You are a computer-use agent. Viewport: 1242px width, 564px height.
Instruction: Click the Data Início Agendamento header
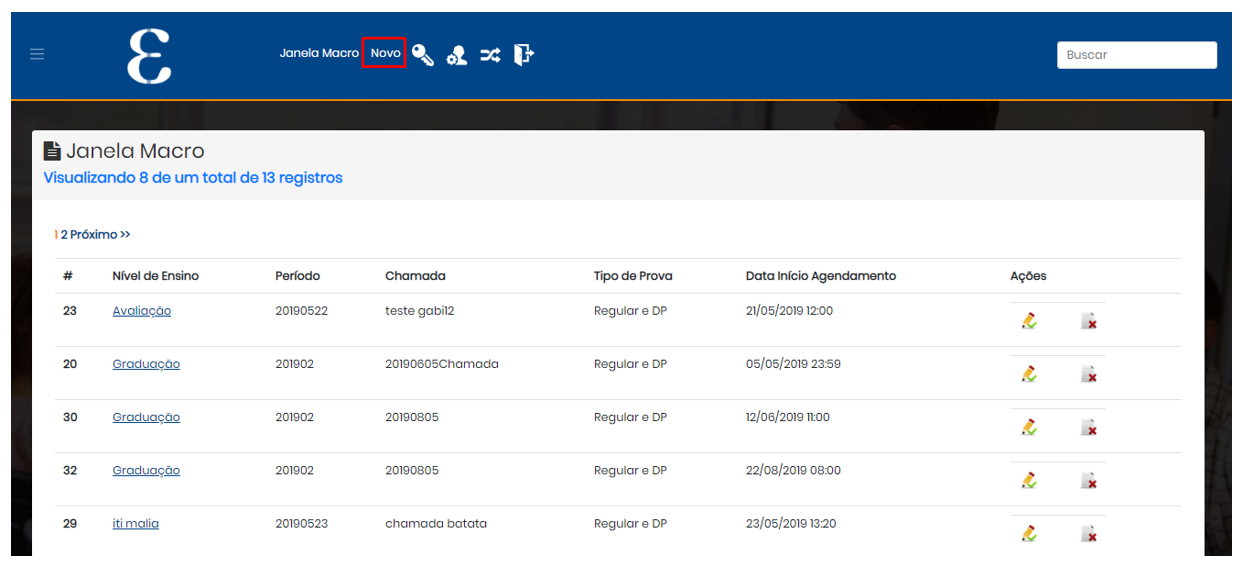point(821,276)
